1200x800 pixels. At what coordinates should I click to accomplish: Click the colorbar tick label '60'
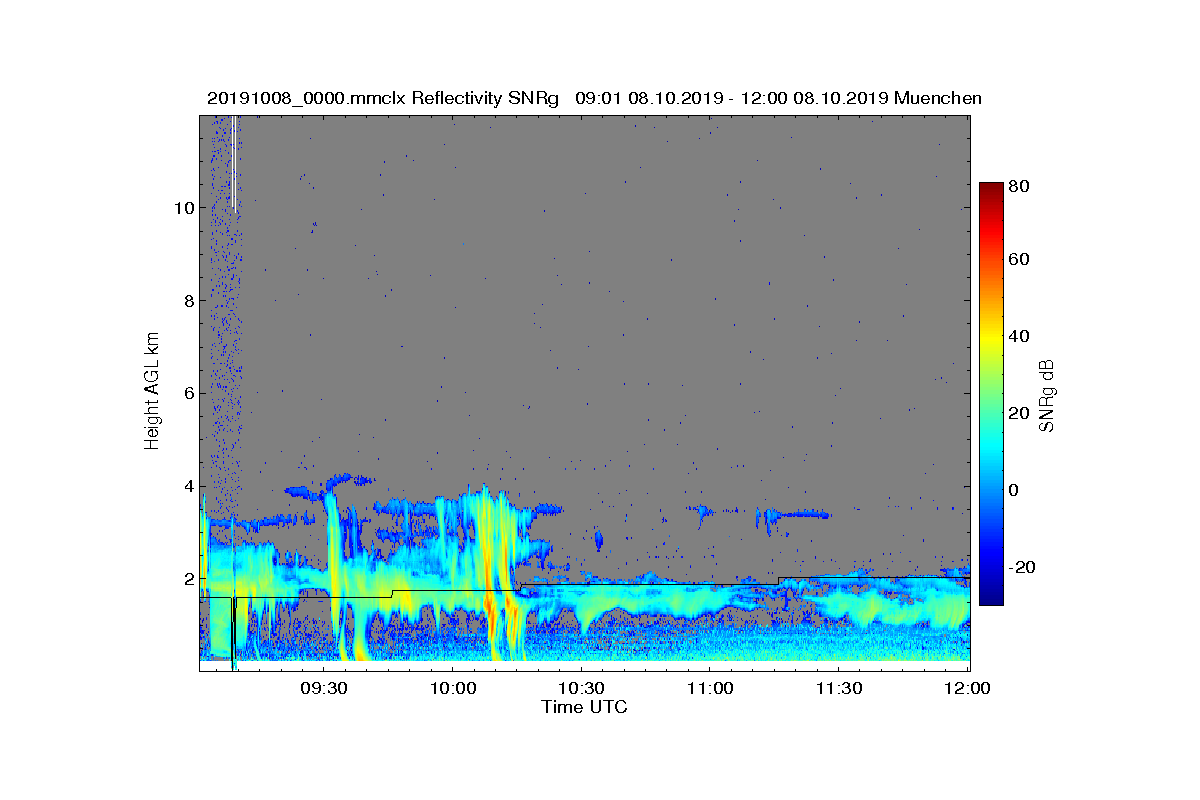coord(1020,259)
